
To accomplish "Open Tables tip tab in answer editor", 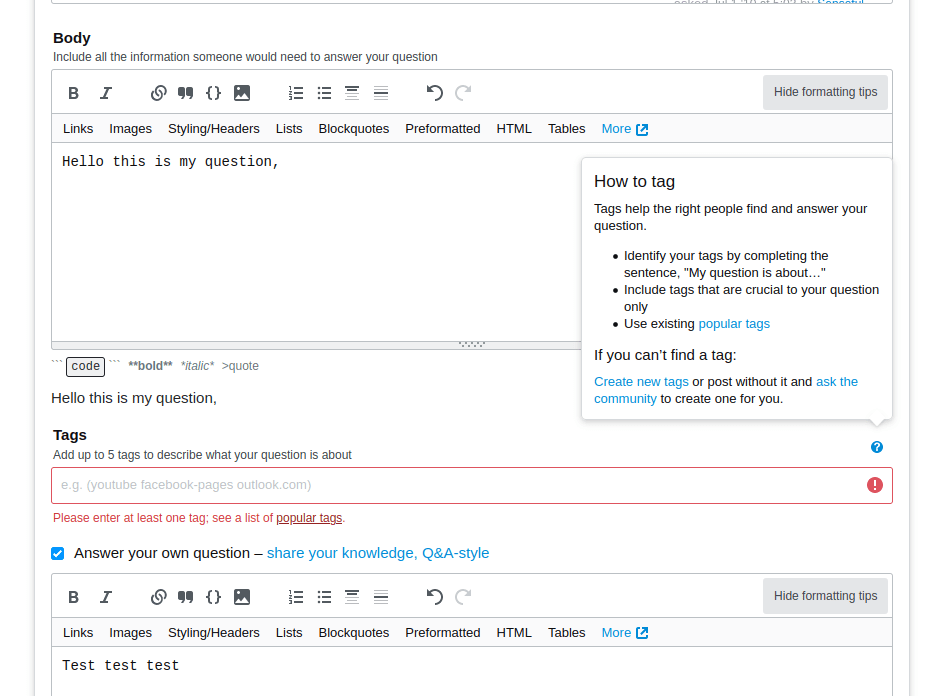I will [x=567, y=633].
